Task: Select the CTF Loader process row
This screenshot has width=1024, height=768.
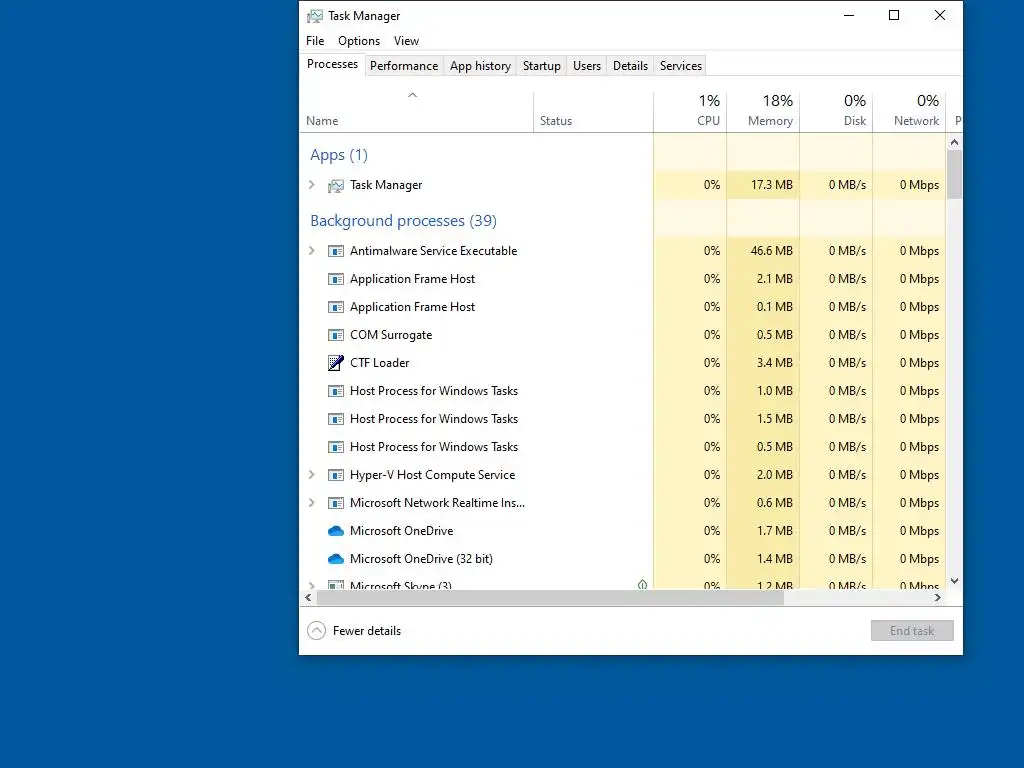Action: (622, 363)
